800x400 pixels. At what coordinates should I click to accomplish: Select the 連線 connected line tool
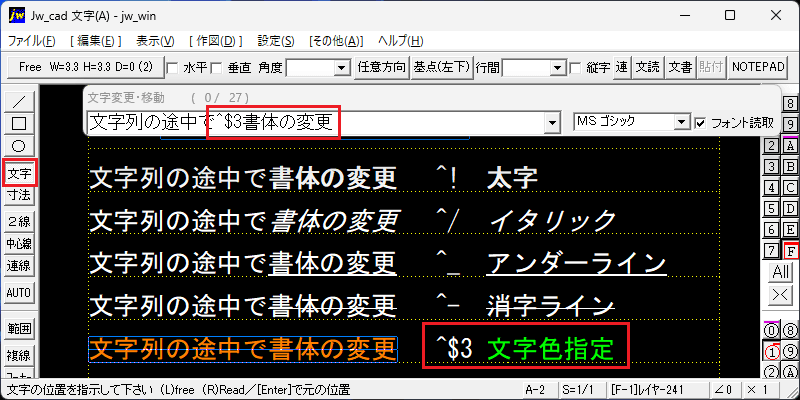pyautogui.click(x=19, y=266)
